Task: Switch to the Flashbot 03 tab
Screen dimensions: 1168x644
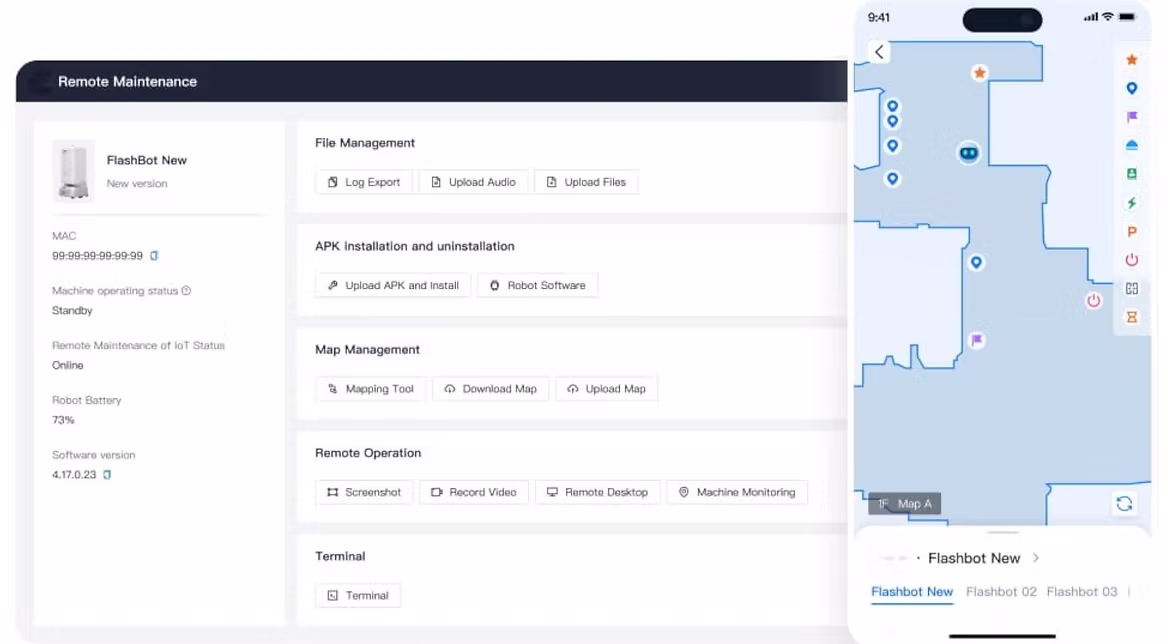Action: click(1082, 592)
